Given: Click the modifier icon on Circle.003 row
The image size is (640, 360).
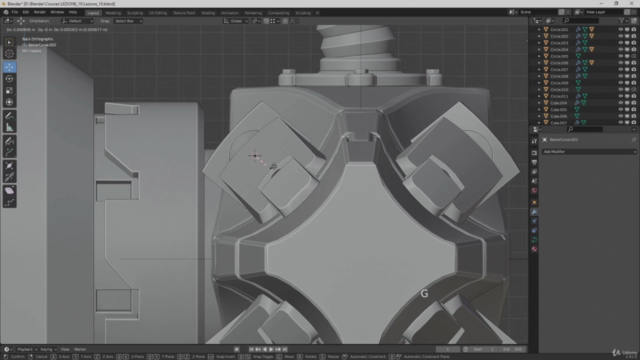Looking at the screenshot, I should (x=578, y=43).
